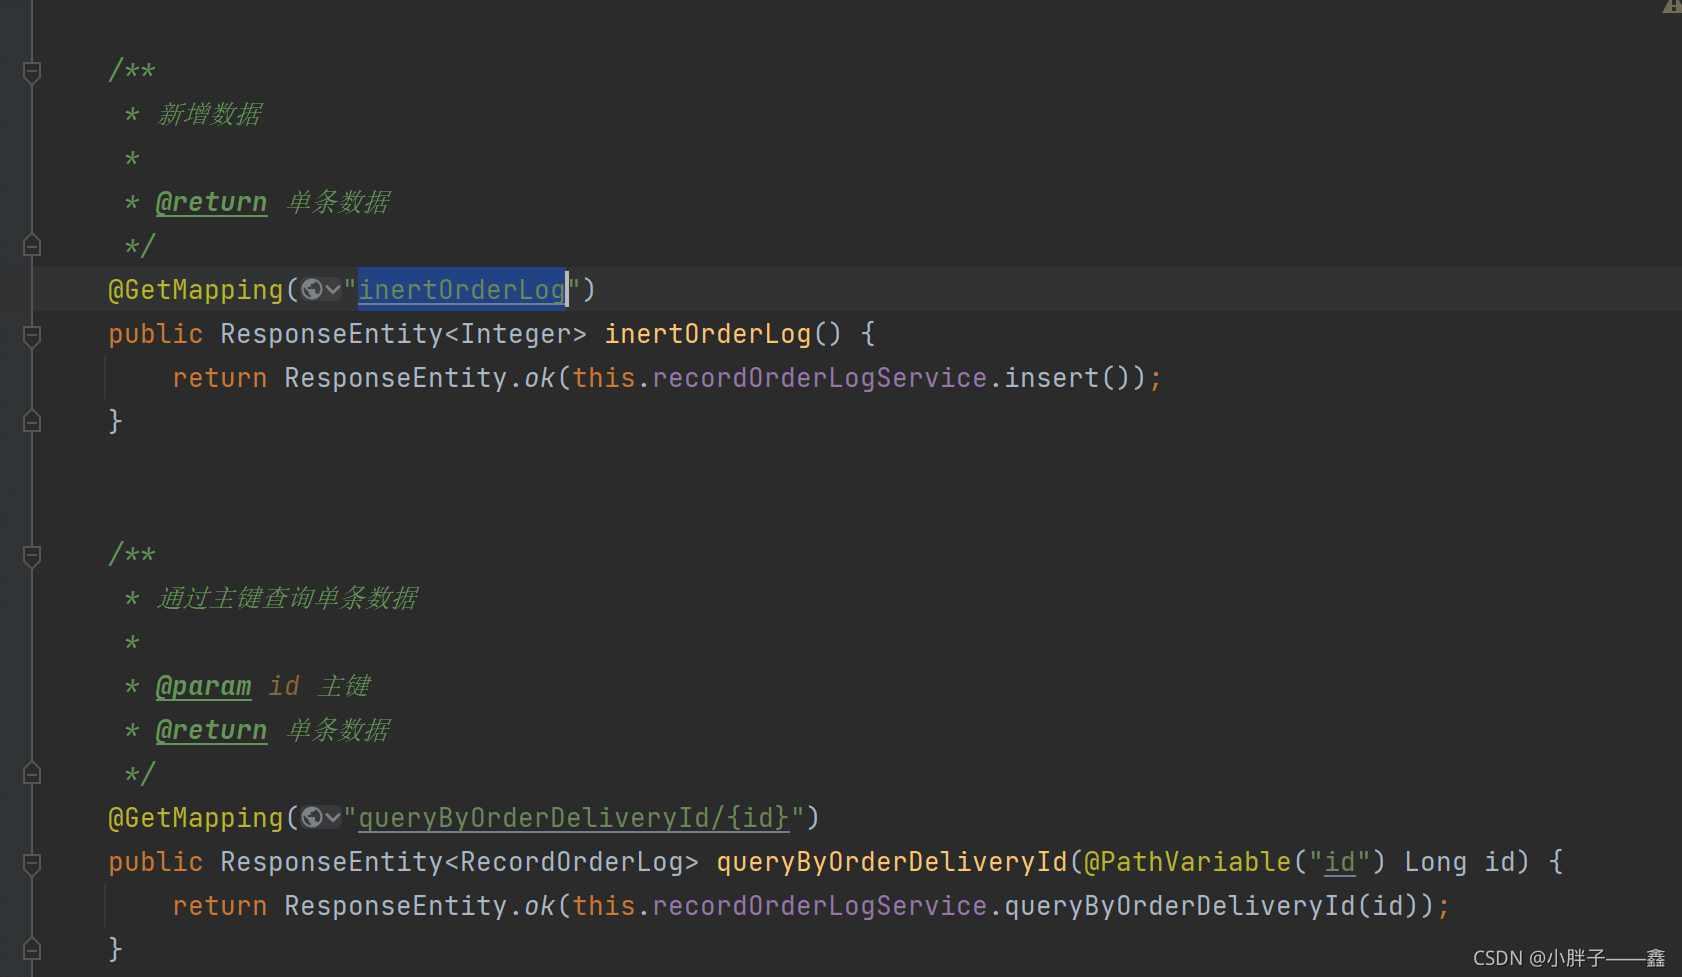Follow the inertOrderLog URL mapping link
The width and height of the screenshot is (1682, 977).
click(462, 289)
